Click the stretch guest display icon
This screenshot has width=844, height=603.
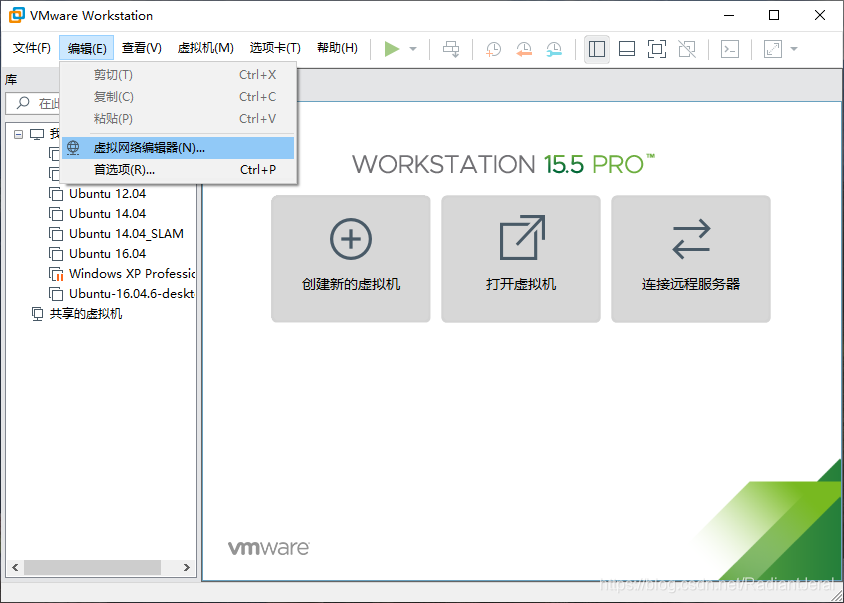point(772,49)
